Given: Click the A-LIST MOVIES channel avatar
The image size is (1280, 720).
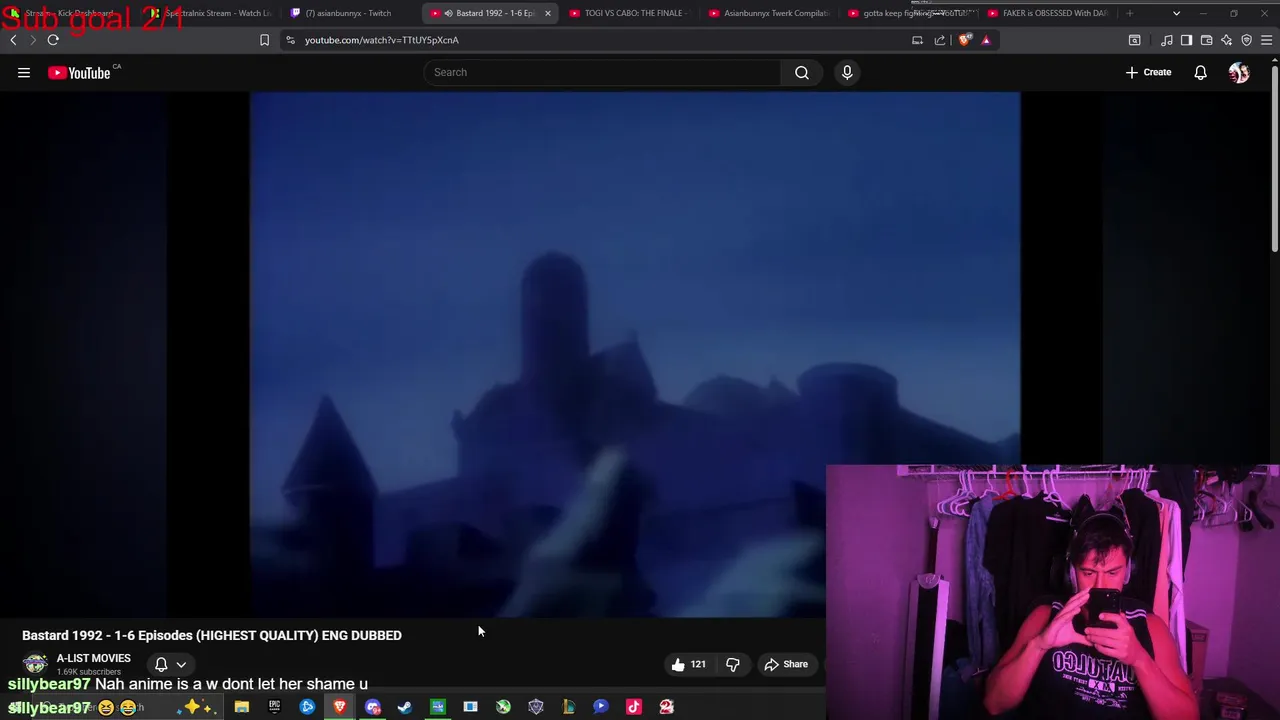Looking at the screenshot, I should coord(35,663).
